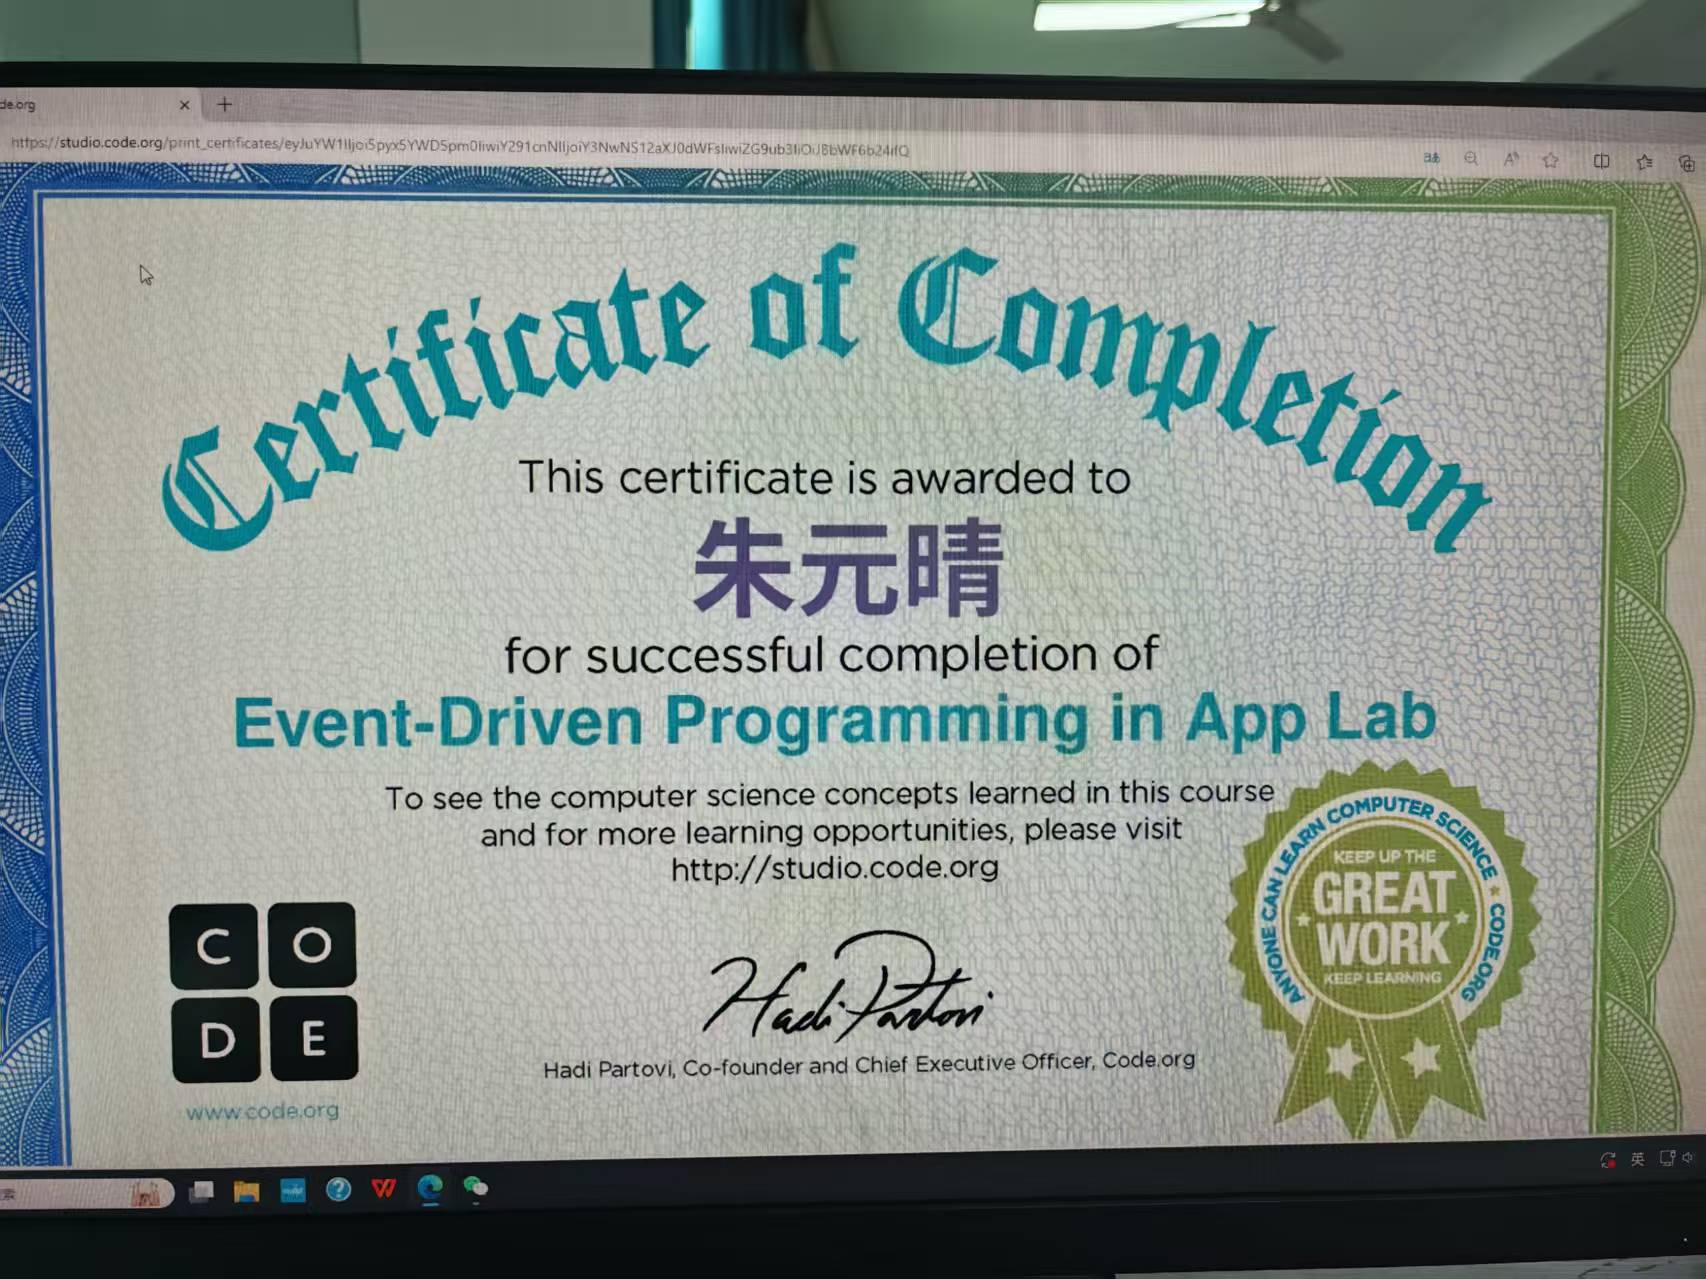
Task: Click the Hadi Partovi Co-founder caption
Action: (x=869, y=1064)
